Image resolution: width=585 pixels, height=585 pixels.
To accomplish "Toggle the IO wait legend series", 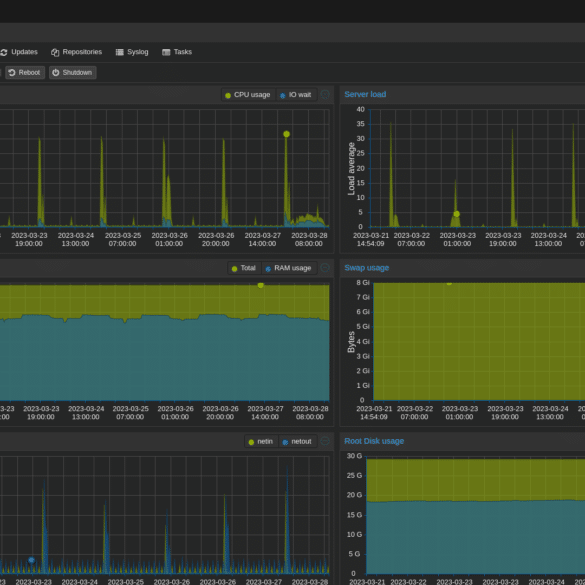I will pyautogui.click(x=296, y=95).
